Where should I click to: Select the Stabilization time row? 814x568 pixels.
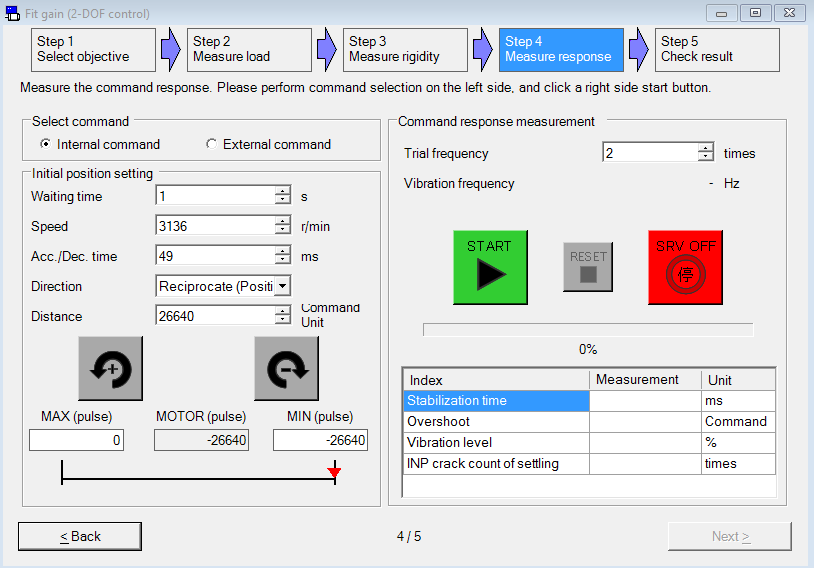589,401
